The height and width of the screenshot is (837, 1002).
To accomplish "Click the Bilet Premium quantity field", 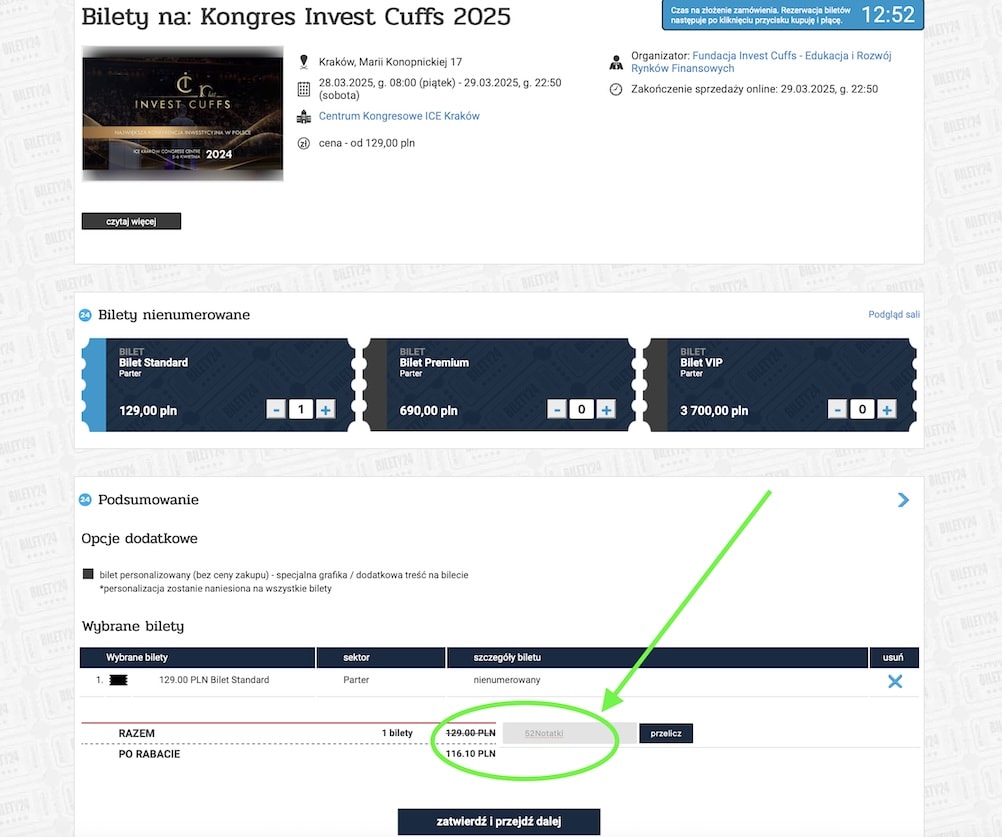I will 582,410.
